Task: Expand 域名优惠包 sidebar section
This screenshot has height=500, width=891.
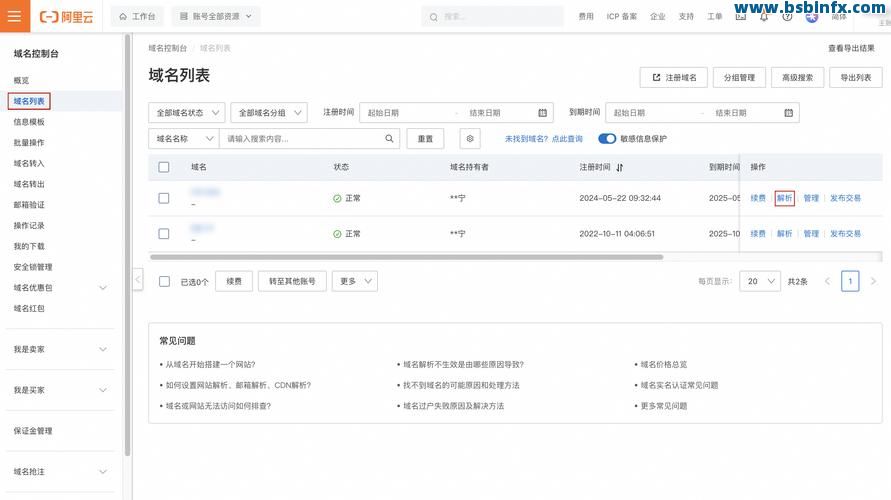Action: point(103,288)
